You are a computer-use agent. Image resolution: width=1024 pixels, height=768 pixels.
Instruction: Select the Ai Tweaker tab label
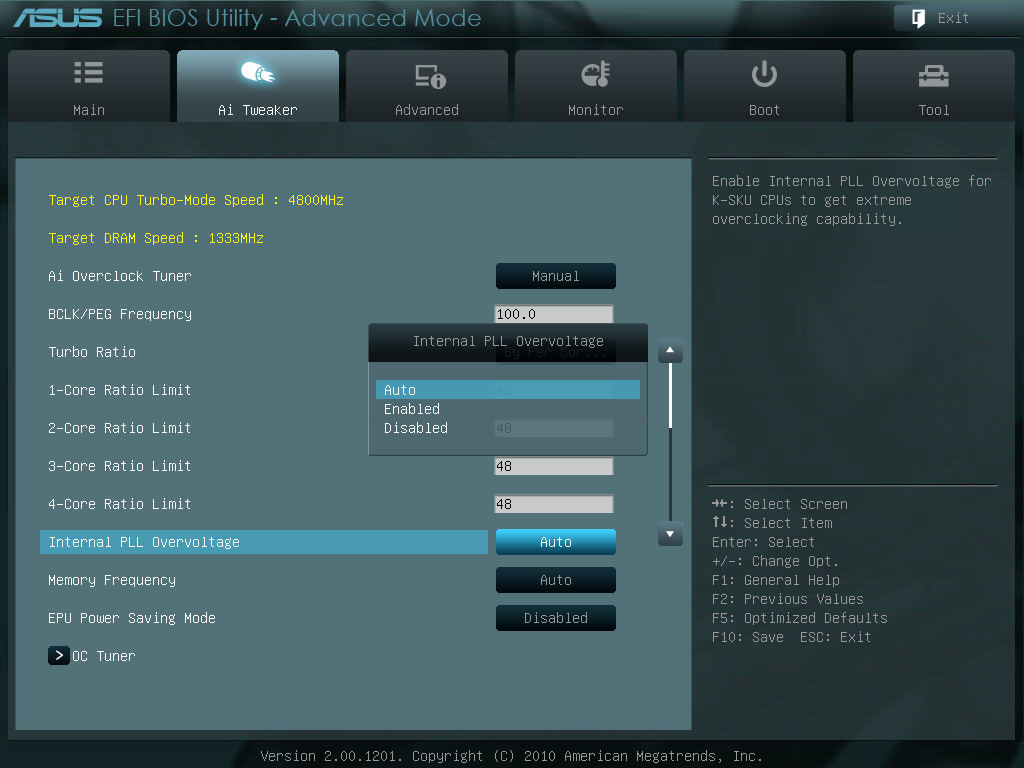coord(258,110)
